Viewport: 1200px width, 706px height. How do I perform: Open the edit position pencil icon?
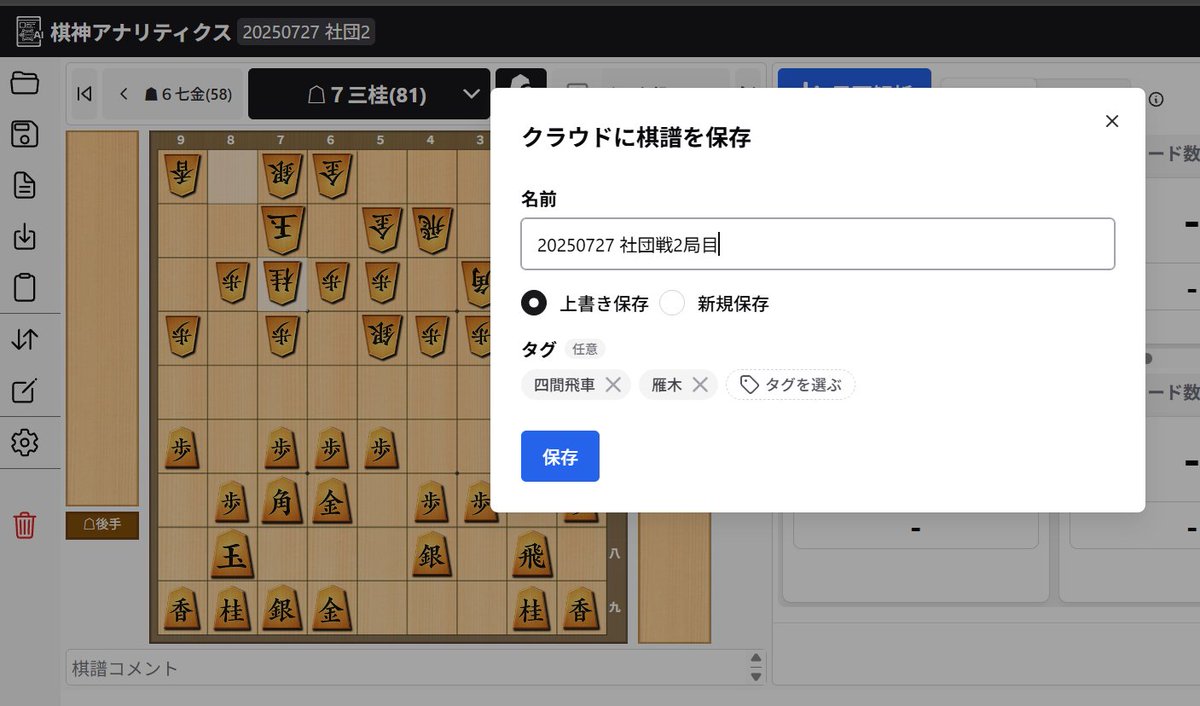(x=24, y=390)
